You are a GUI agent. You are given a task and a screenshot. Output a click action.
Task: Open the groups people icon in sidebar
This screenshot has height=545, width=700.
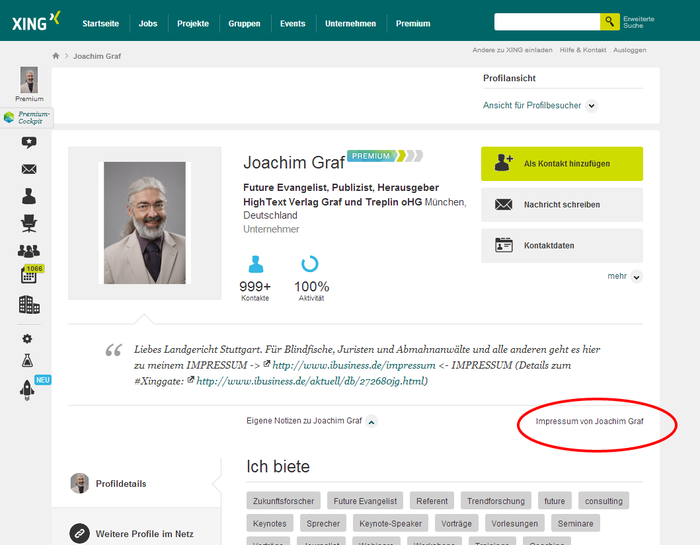(29, 251)
